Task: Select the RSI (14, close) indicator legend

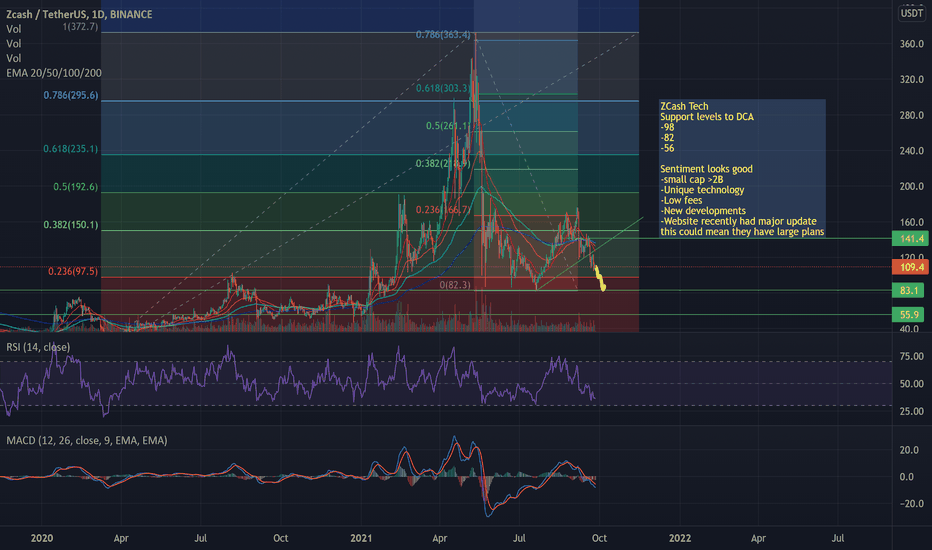Action: pos(38,347)
